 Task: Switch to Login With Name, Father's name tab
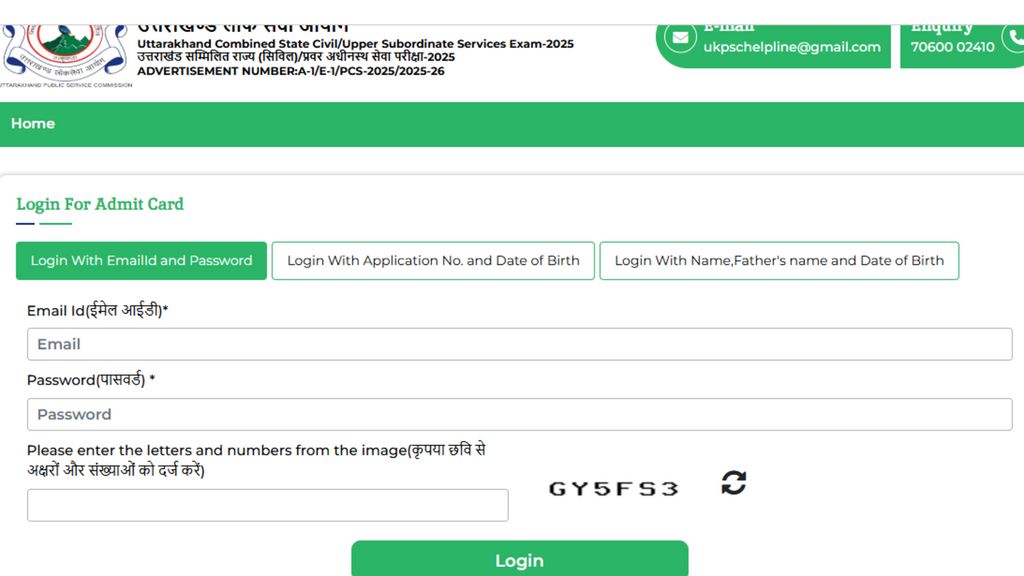[779, 261]
